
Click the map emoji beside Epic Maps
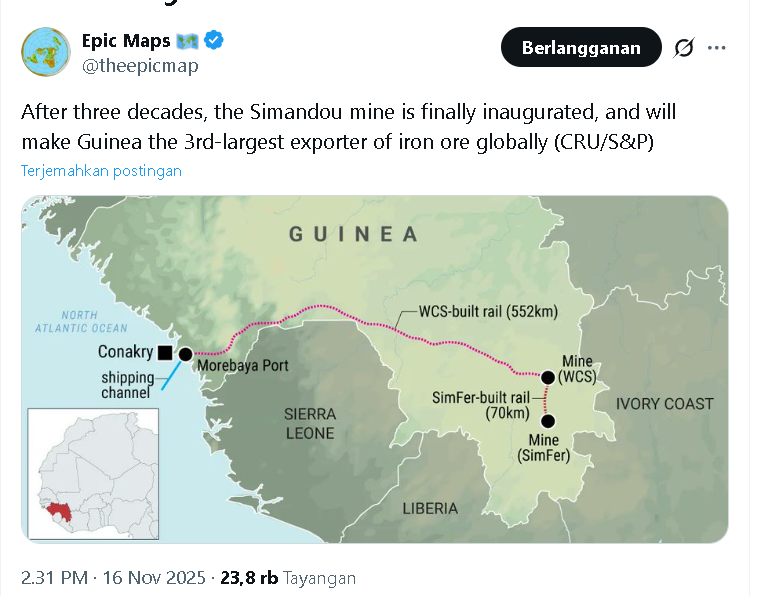tap(188, 41)
